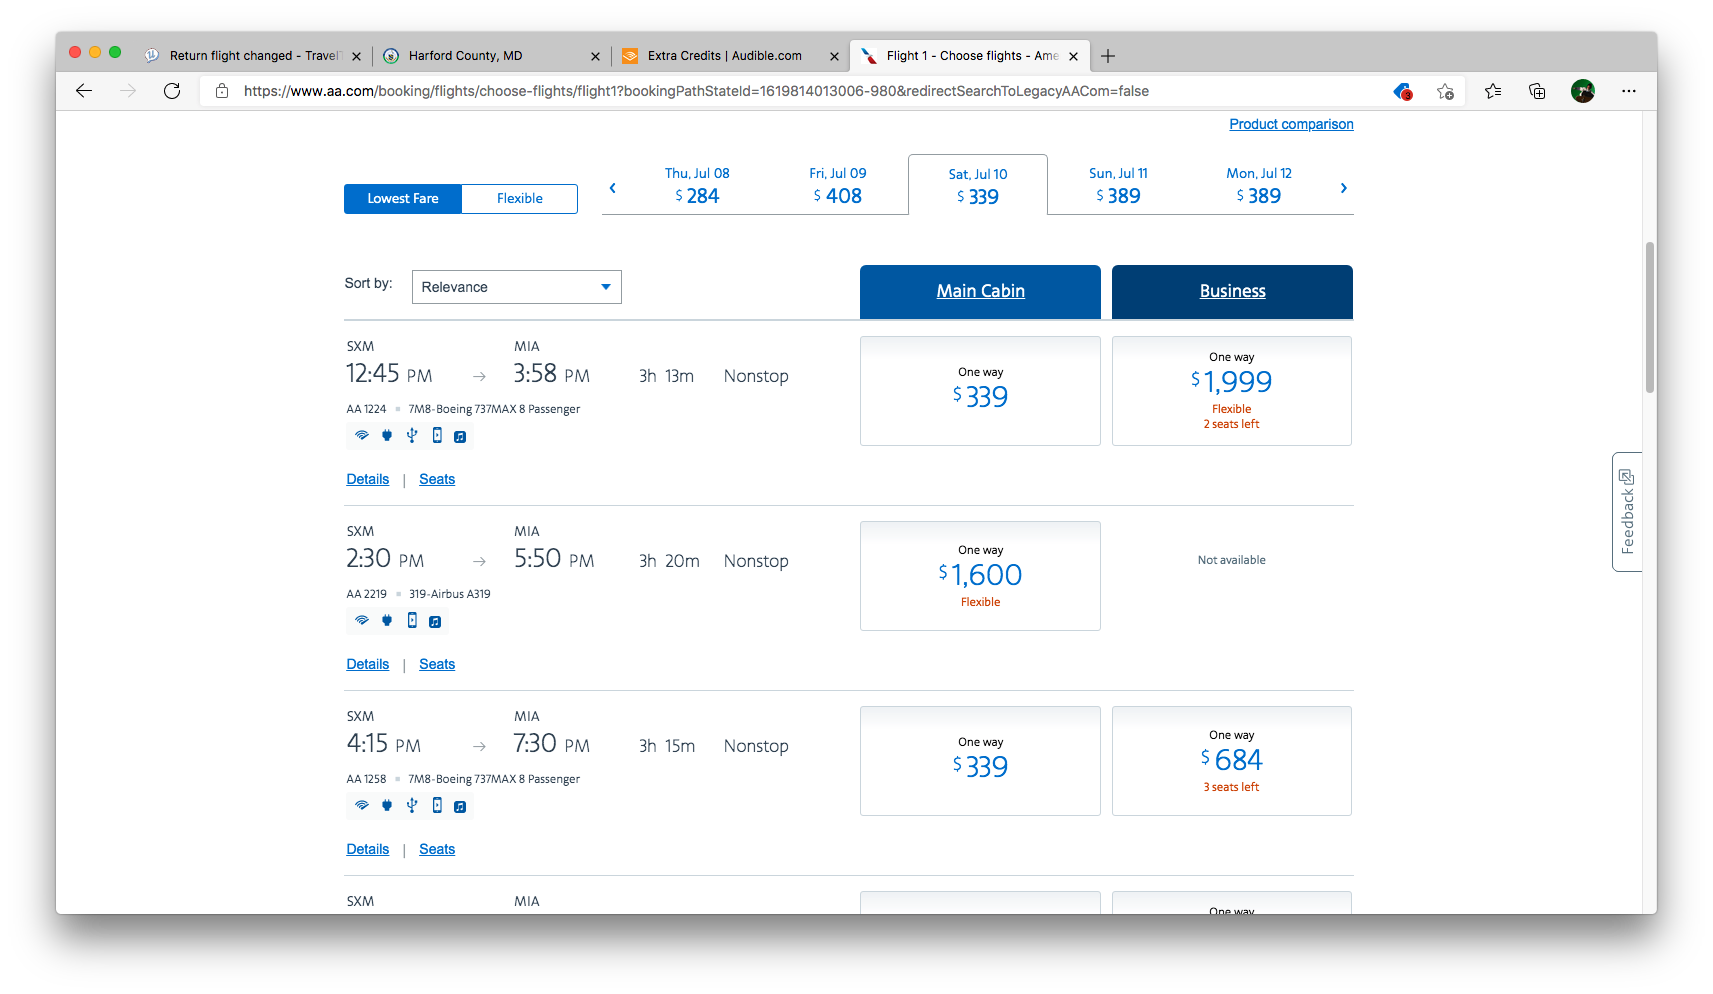
Task: Show later dates with right chevron
Action: pos(1343,188)
